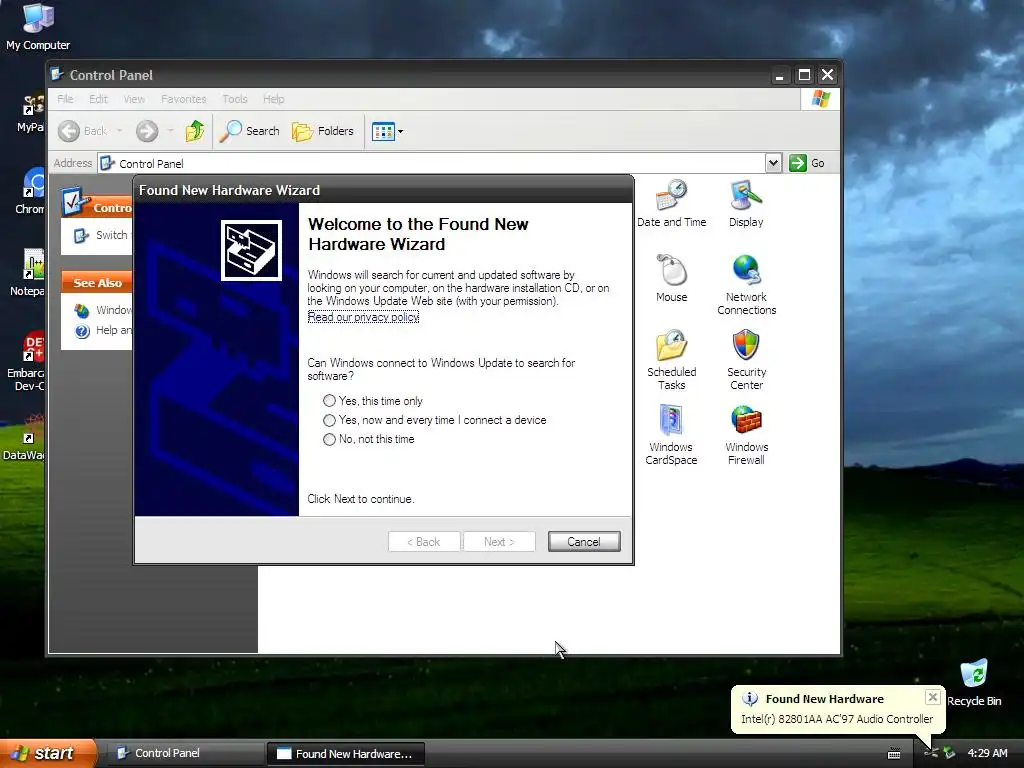
Task: Toggle the Folders toolbar button
Action: click(x=323, y=131)
